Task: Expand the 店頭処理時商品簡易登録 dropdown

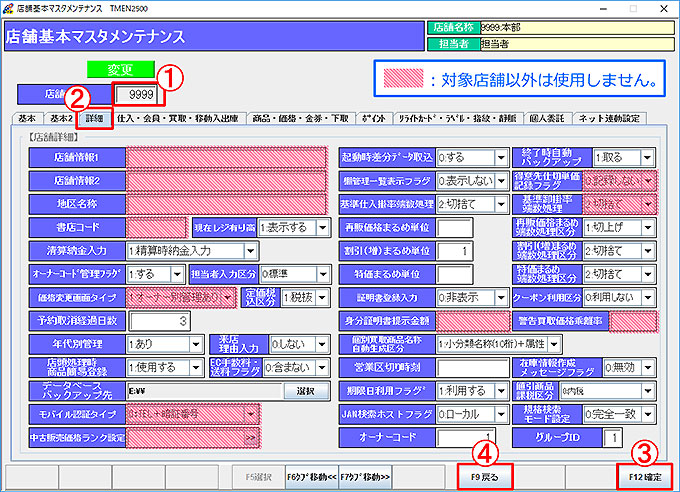Action: (x=196, y=368)
